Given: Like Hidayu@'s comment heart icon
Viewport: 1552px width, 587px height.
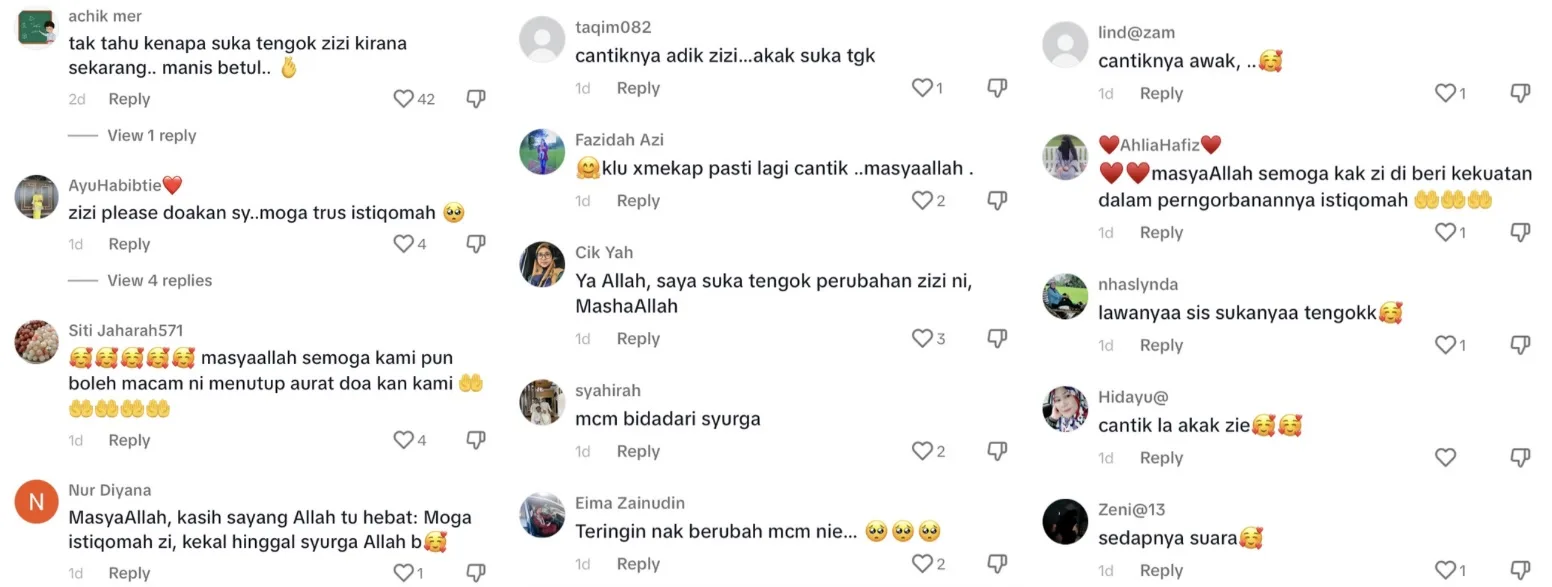Looking at the screenshot, I should (x=1445, y=458).
